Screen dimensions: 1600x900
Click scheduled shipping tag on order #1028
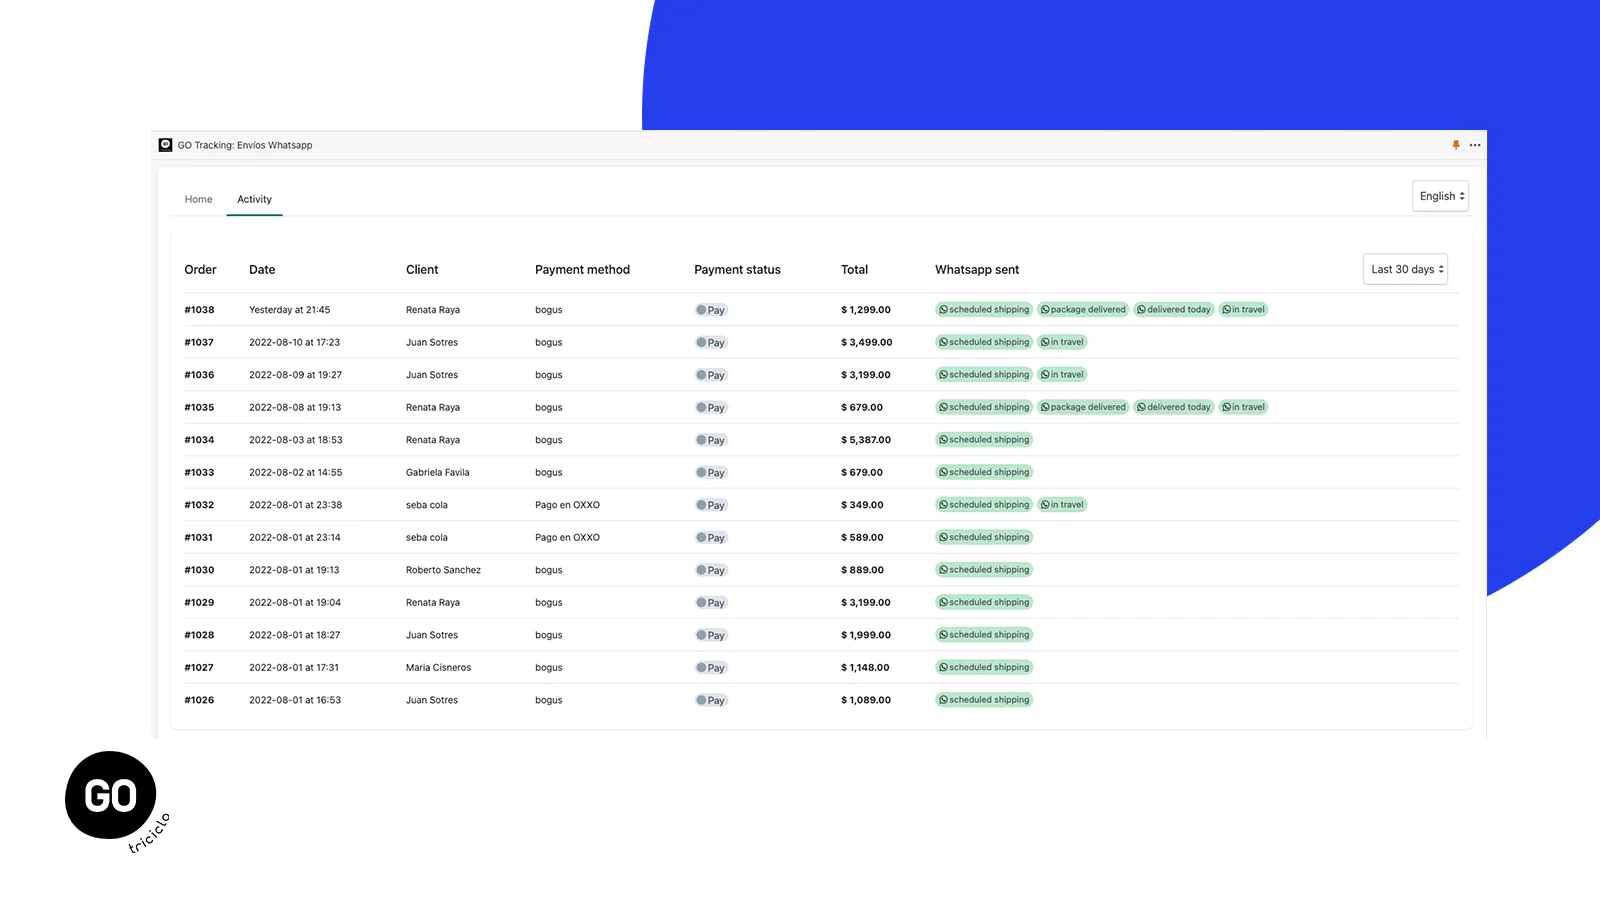coord(984,635)
